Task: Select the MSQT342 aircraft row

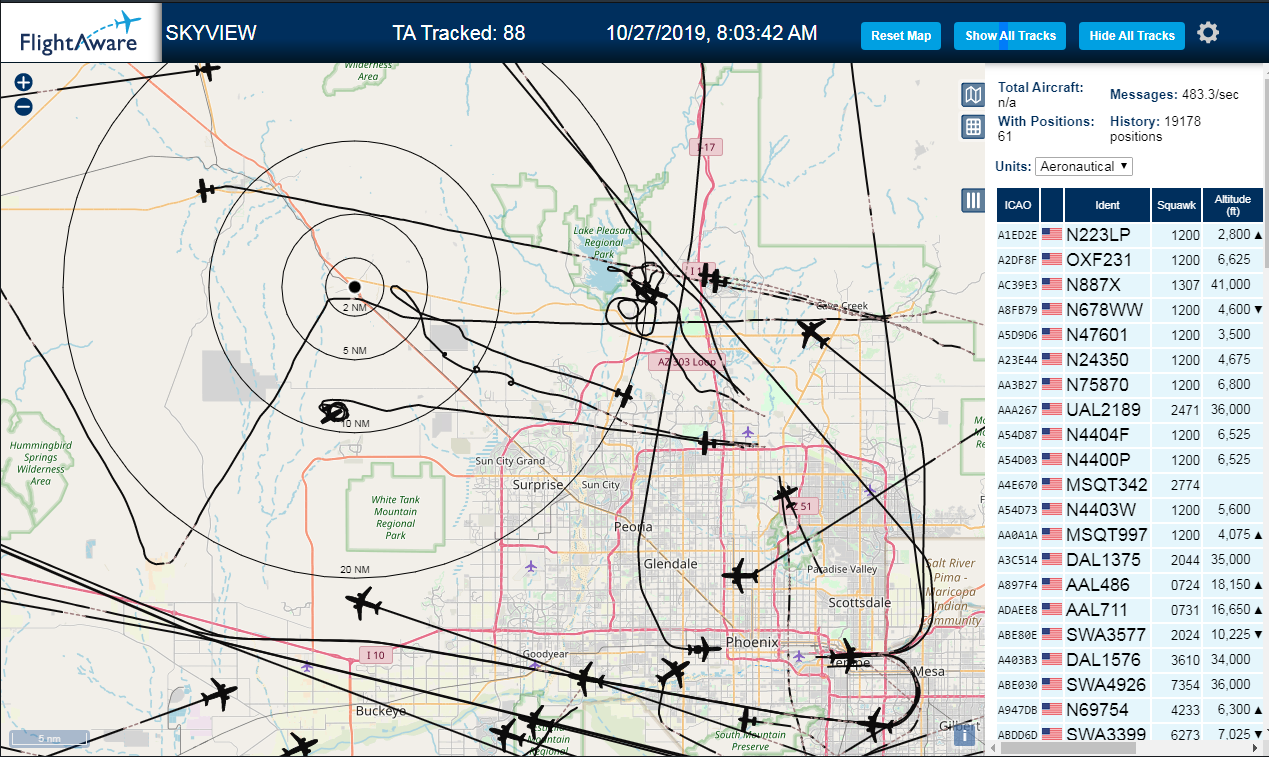Action: pyautogui.click(x=1130, y=485)
